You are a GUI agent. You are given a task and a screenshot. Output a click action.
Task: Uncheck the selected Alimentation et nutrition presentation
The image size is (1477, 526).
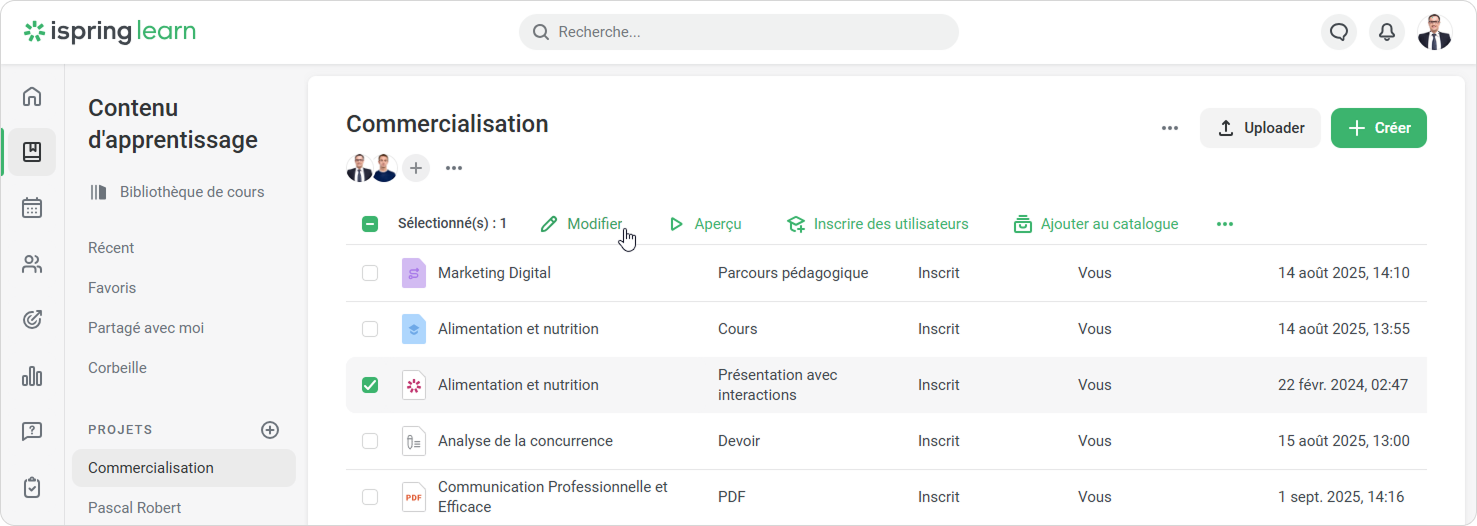pos(370,385)
